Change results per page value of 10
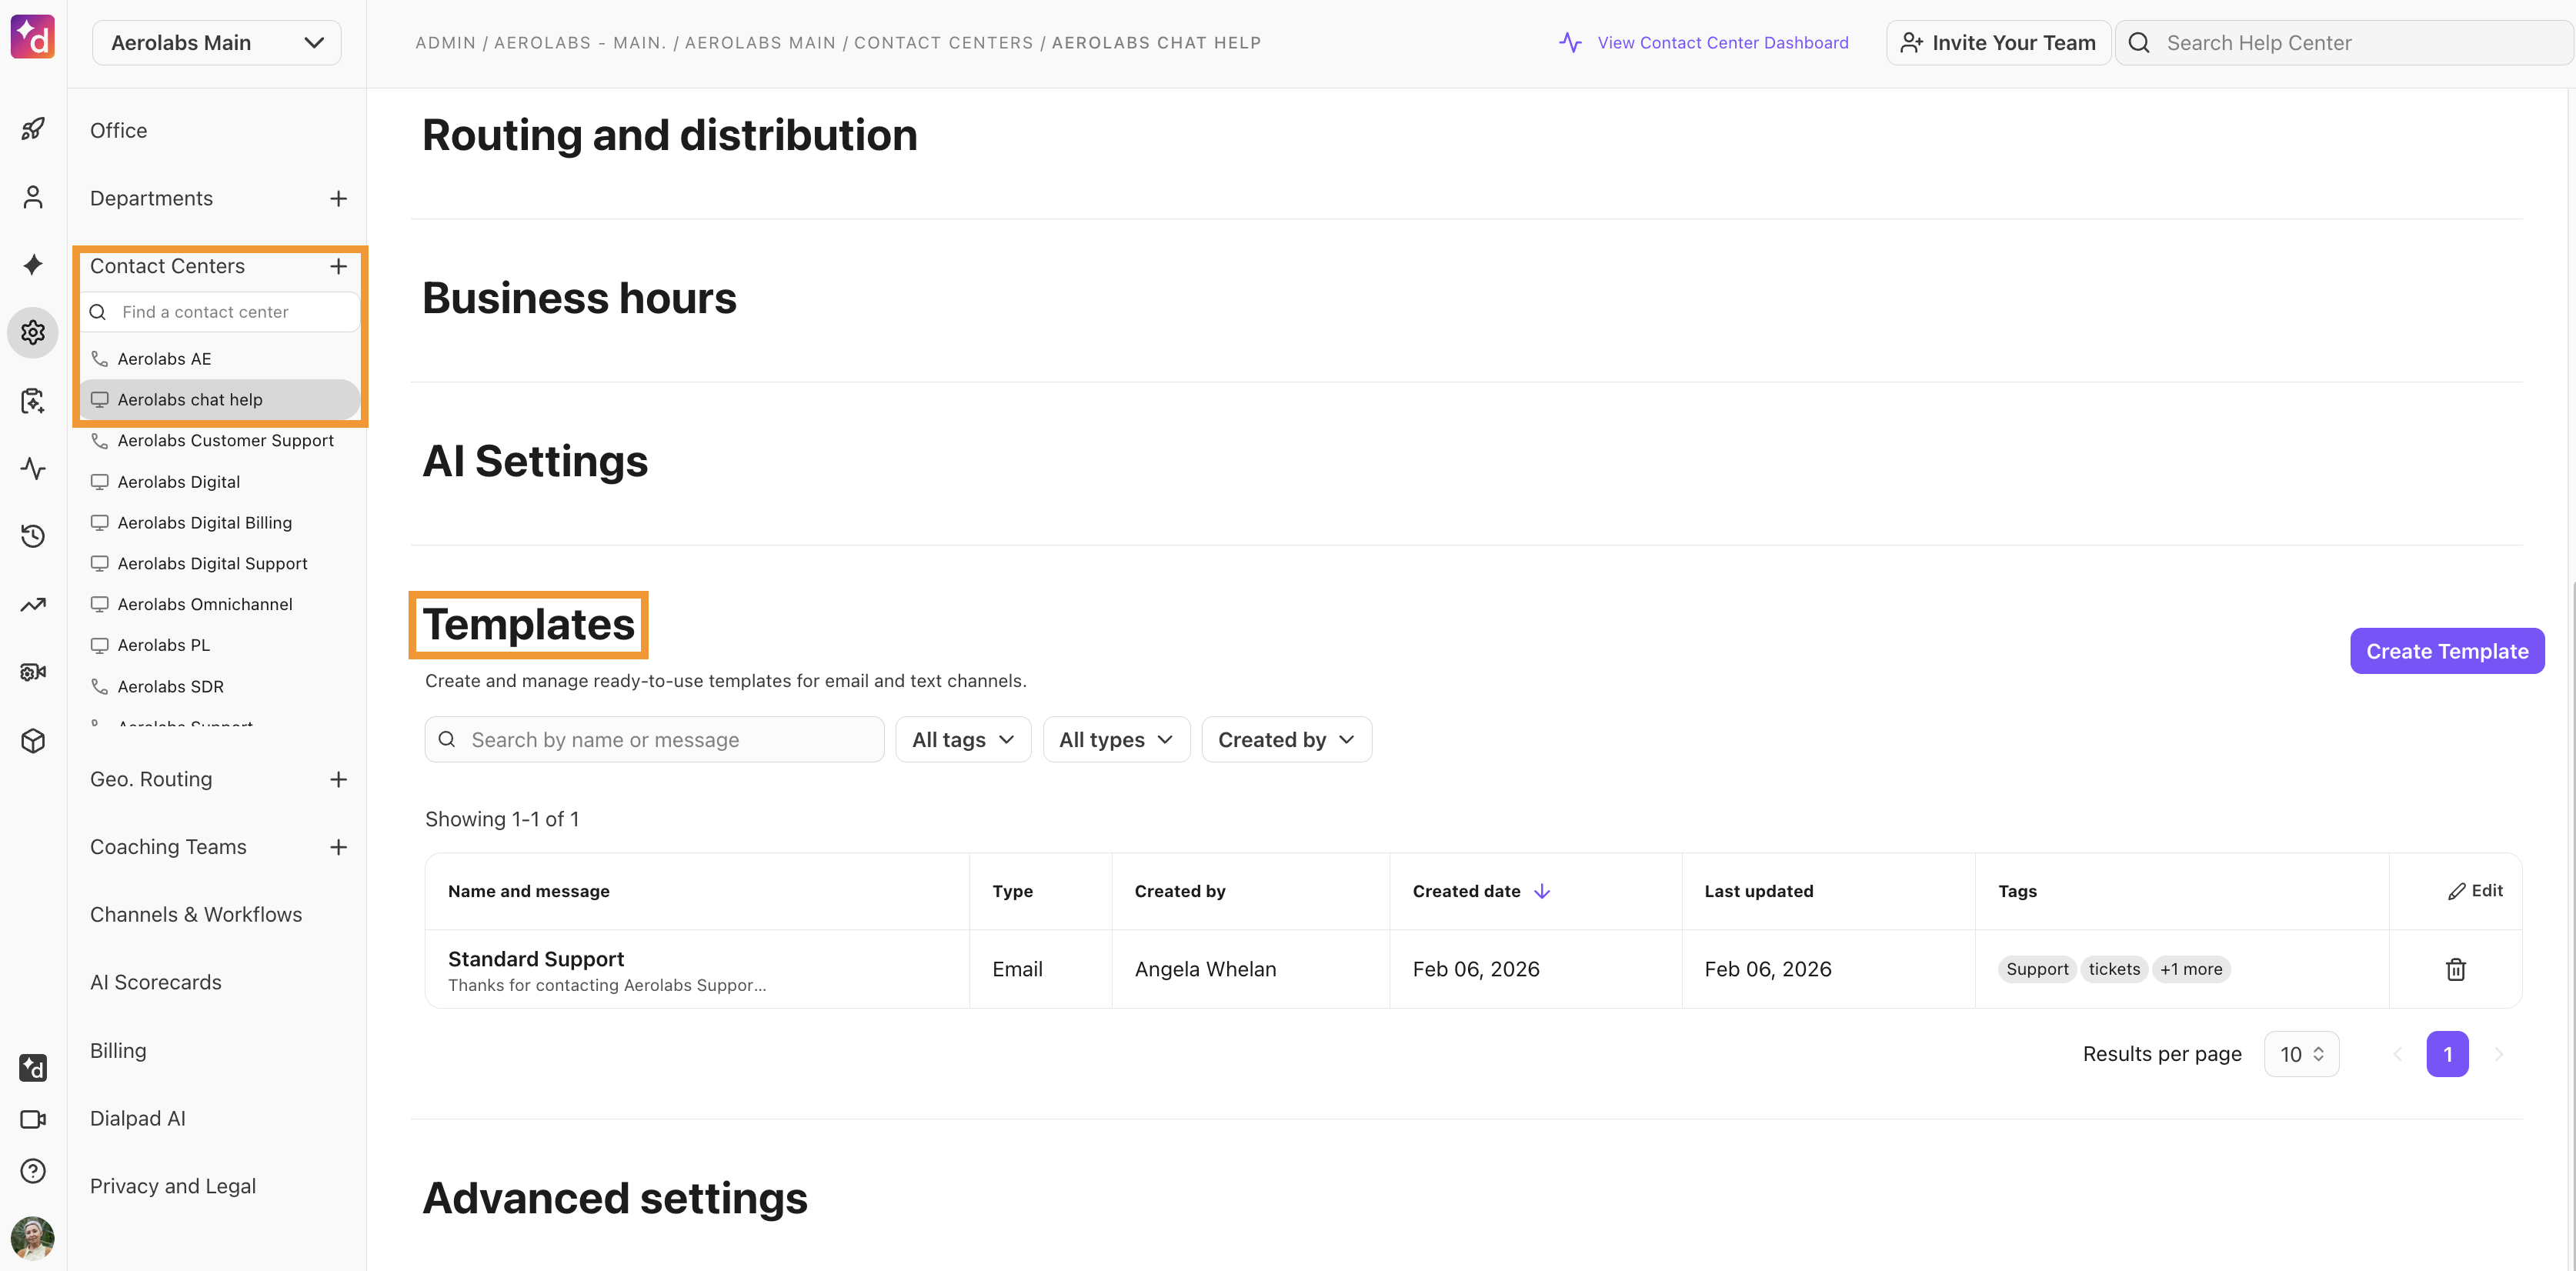This screenshot has width=2576, height=1271. (x=2301, y=1054)
